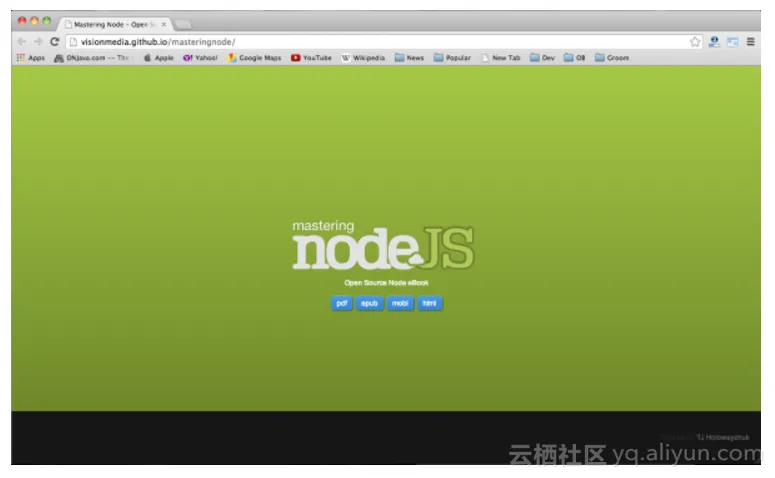Click the page icon in the address bar

pos(73,42)
